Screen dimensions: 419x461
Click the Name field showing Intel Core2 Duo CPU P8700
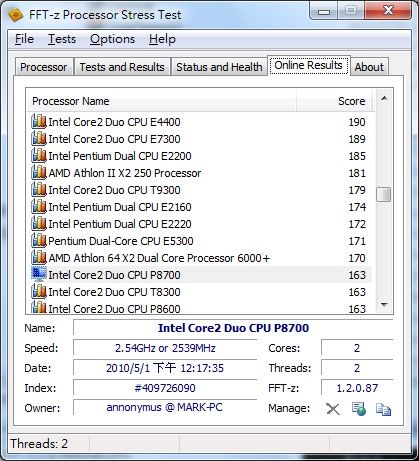coord(233,328)
